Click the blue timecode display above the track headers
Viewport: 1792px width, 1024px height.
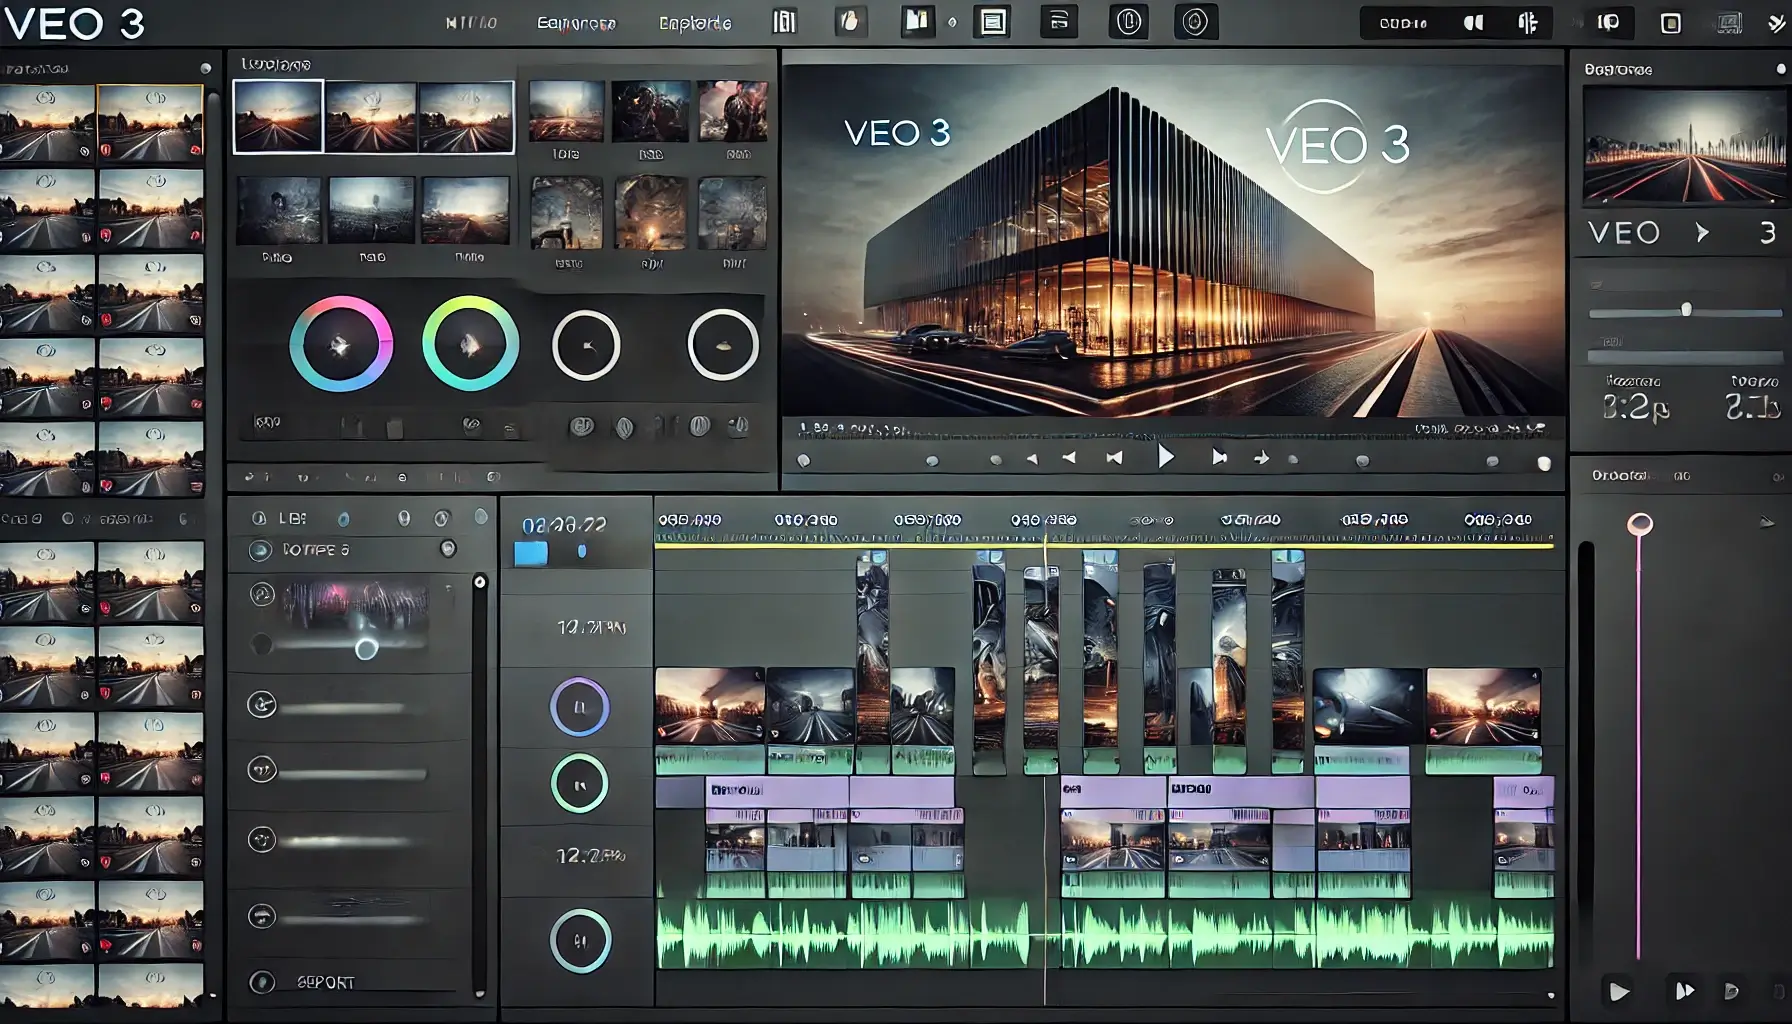565,524
